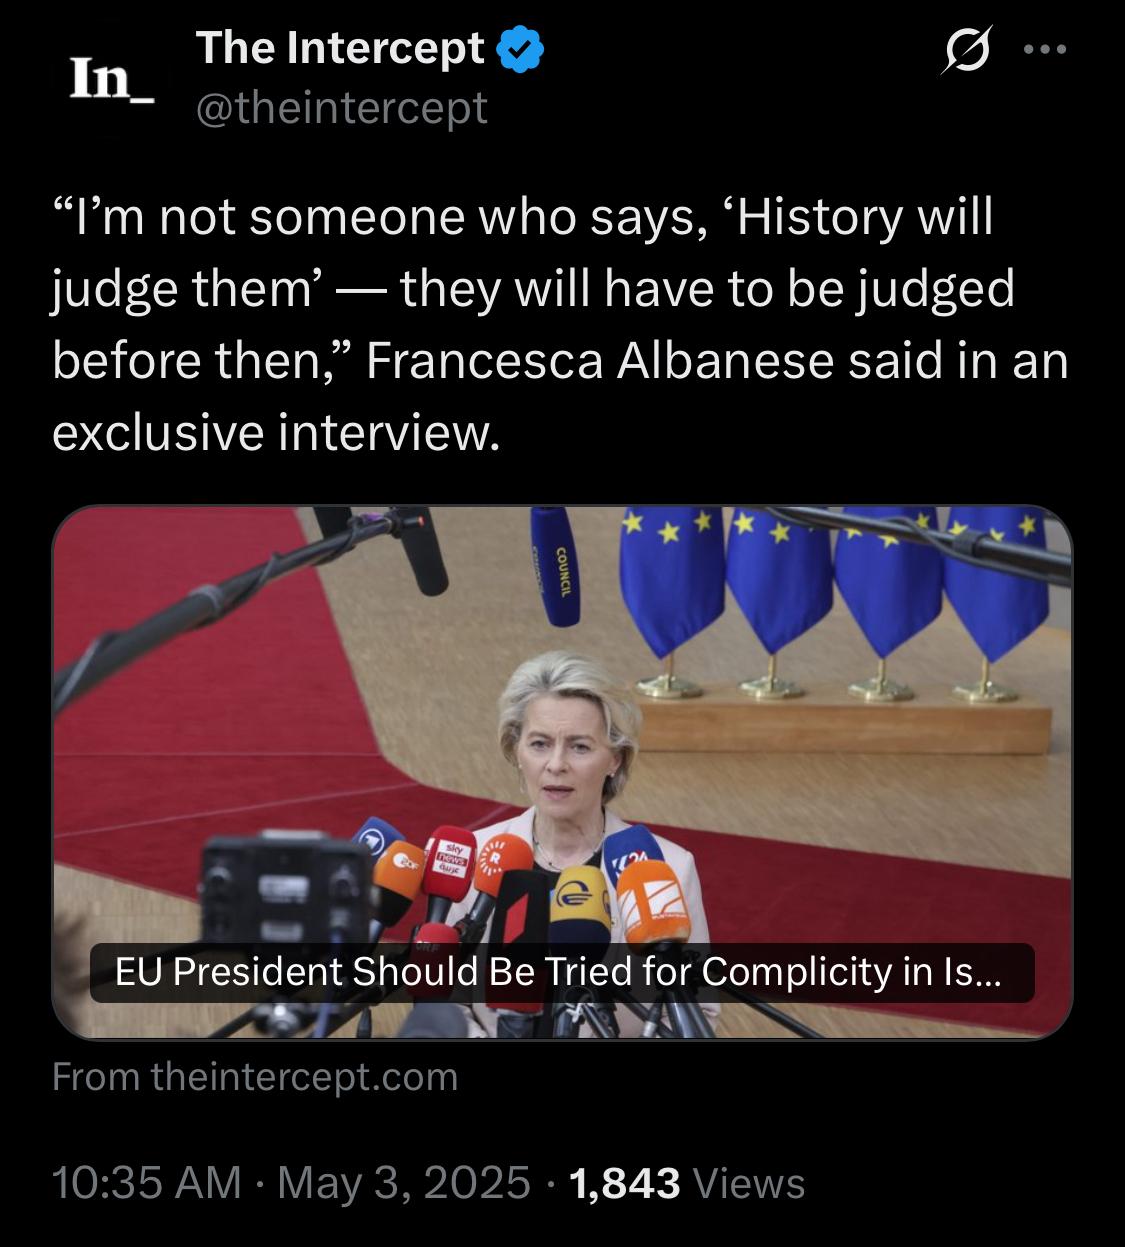Open the Grok slashed-circle icon

[965, 52]
